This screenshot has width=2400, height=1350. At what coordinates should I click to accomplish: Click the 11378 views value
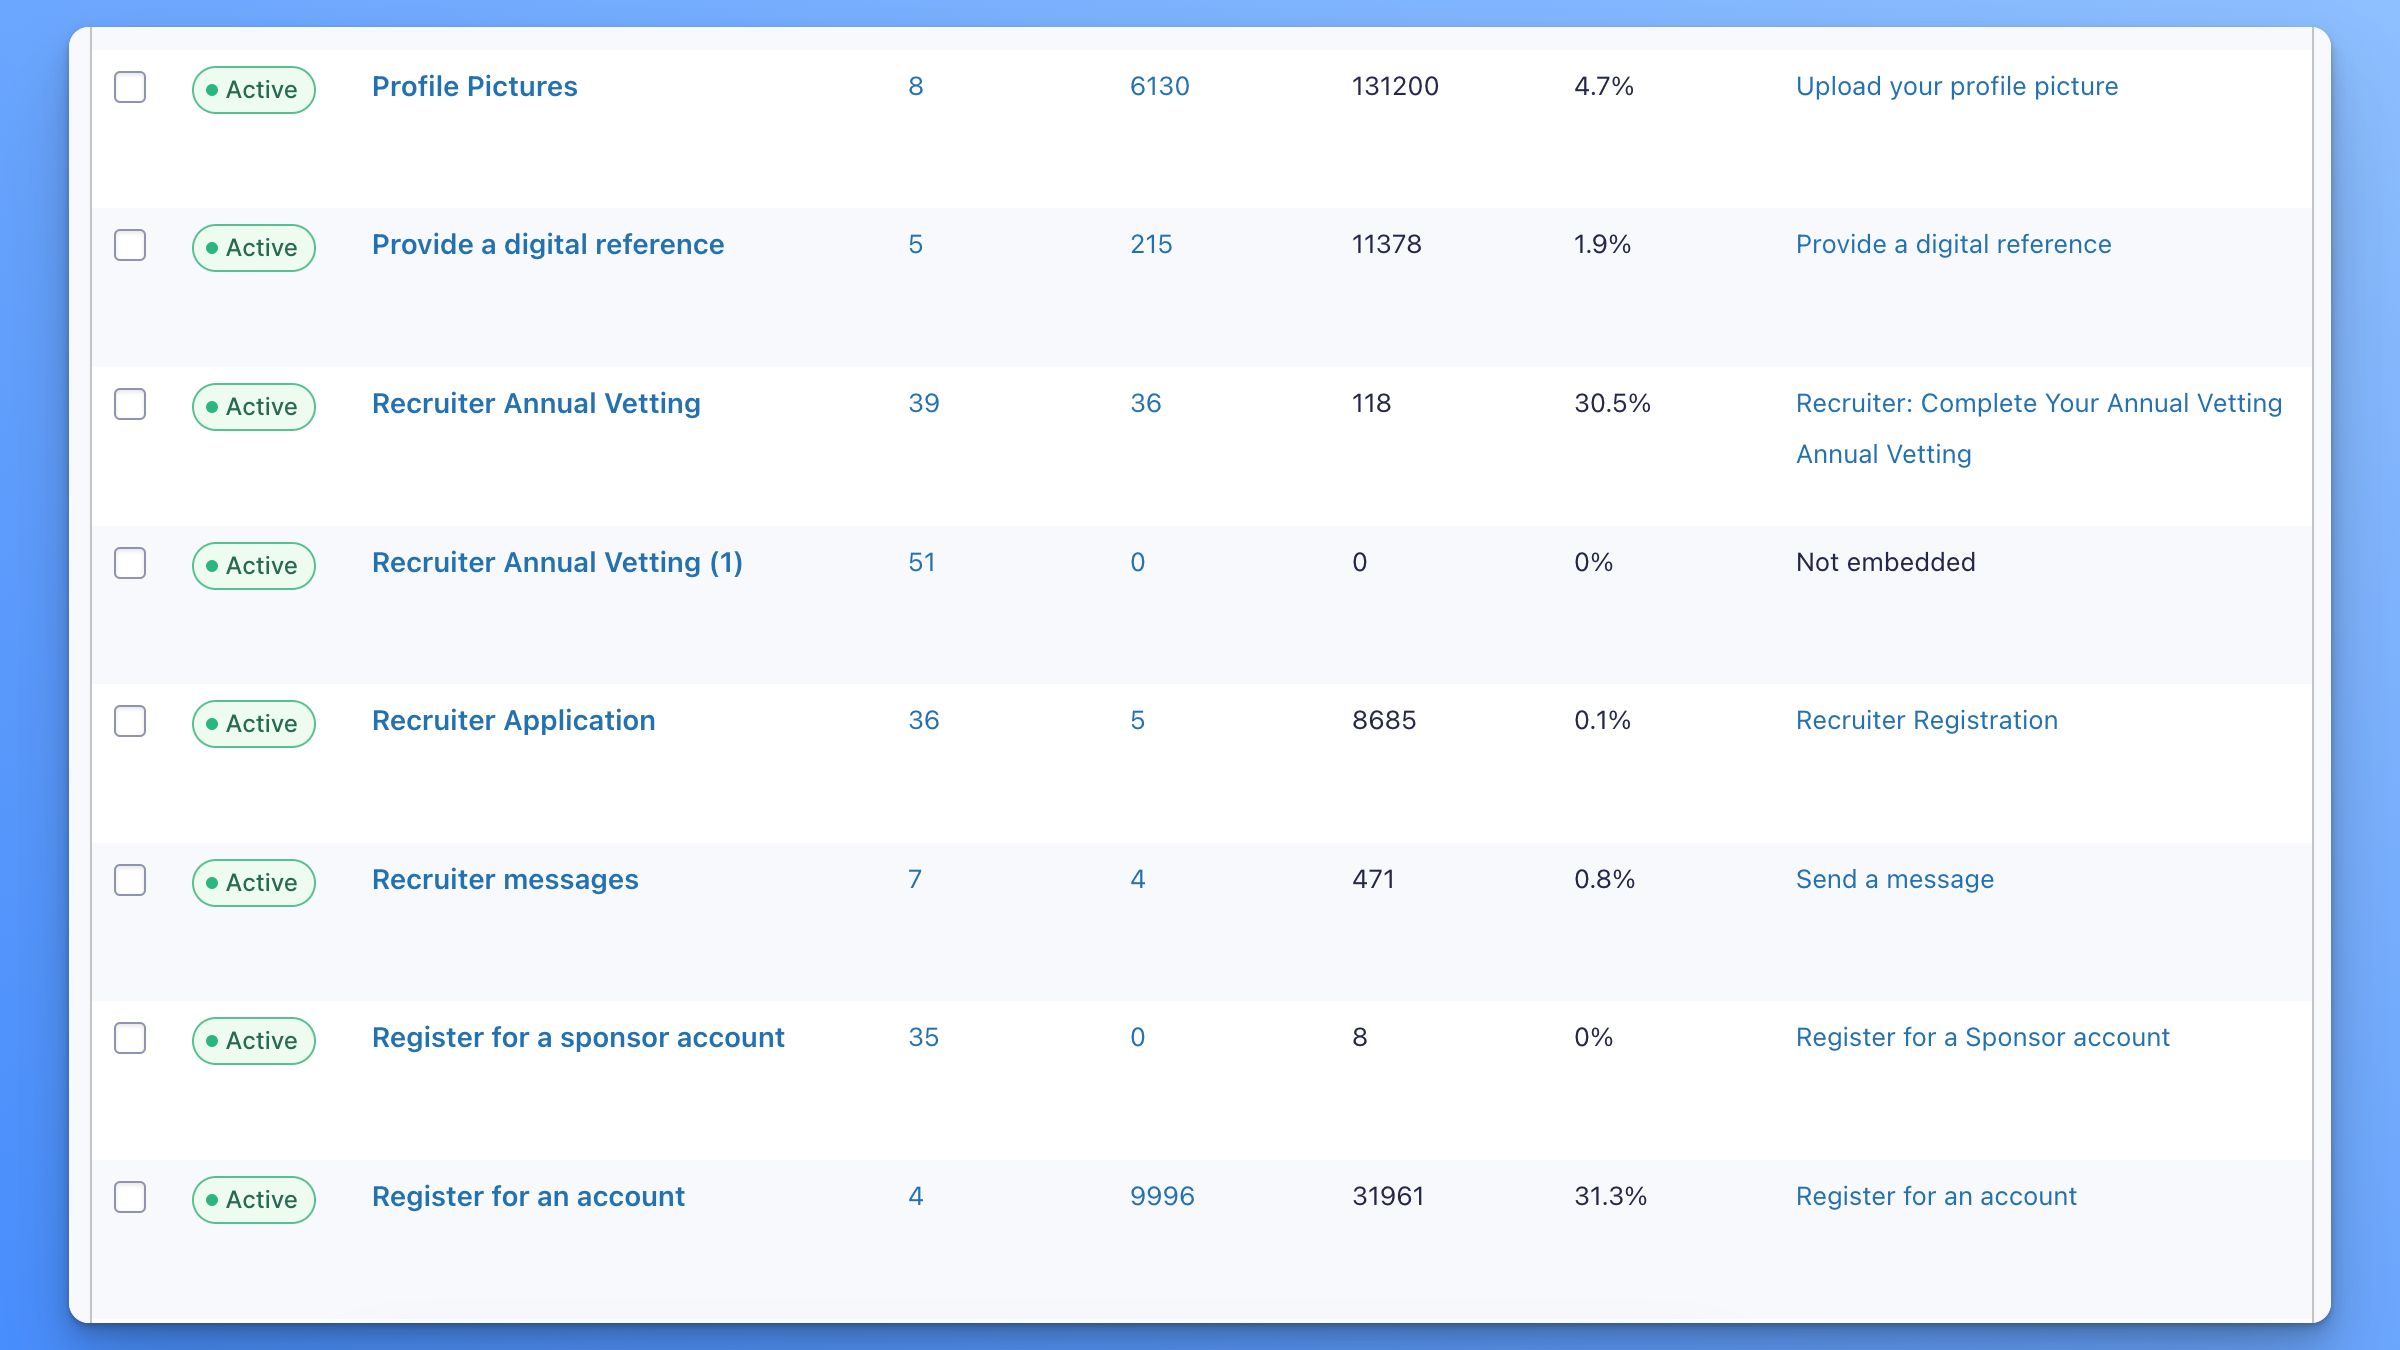coord(1387,244)
